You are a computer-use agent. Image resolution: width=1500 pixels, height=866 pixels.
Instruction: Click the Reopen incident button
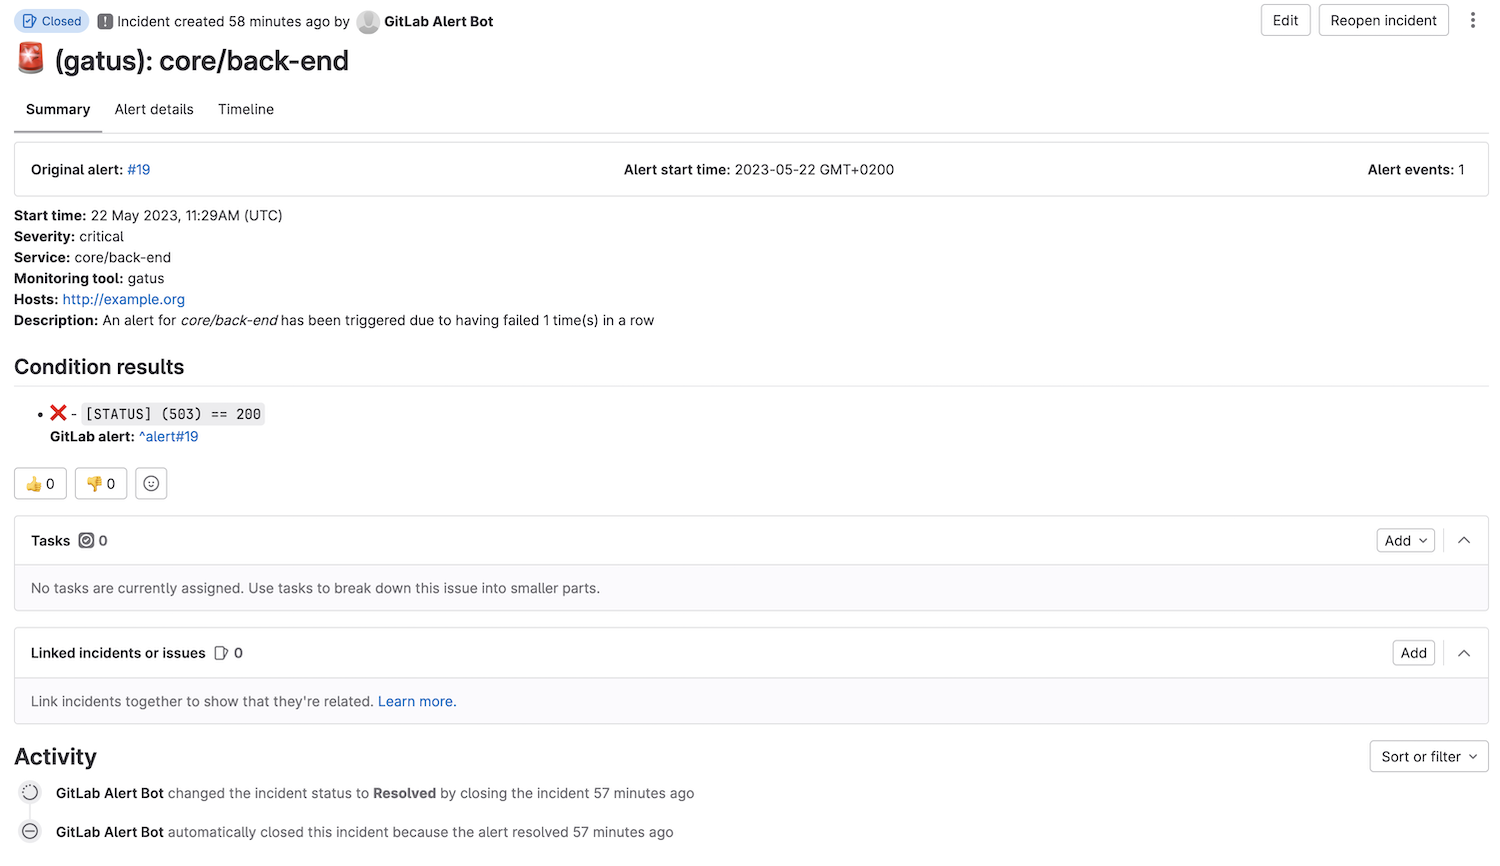[1383, 19]
